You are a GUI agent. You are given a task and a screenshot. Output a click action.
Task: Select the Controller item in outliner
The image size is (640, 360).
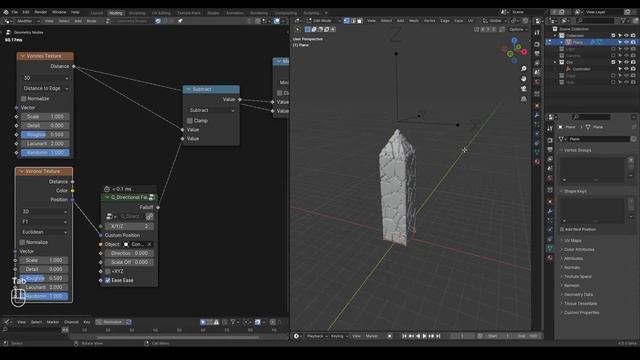click(x=582, y=69)
